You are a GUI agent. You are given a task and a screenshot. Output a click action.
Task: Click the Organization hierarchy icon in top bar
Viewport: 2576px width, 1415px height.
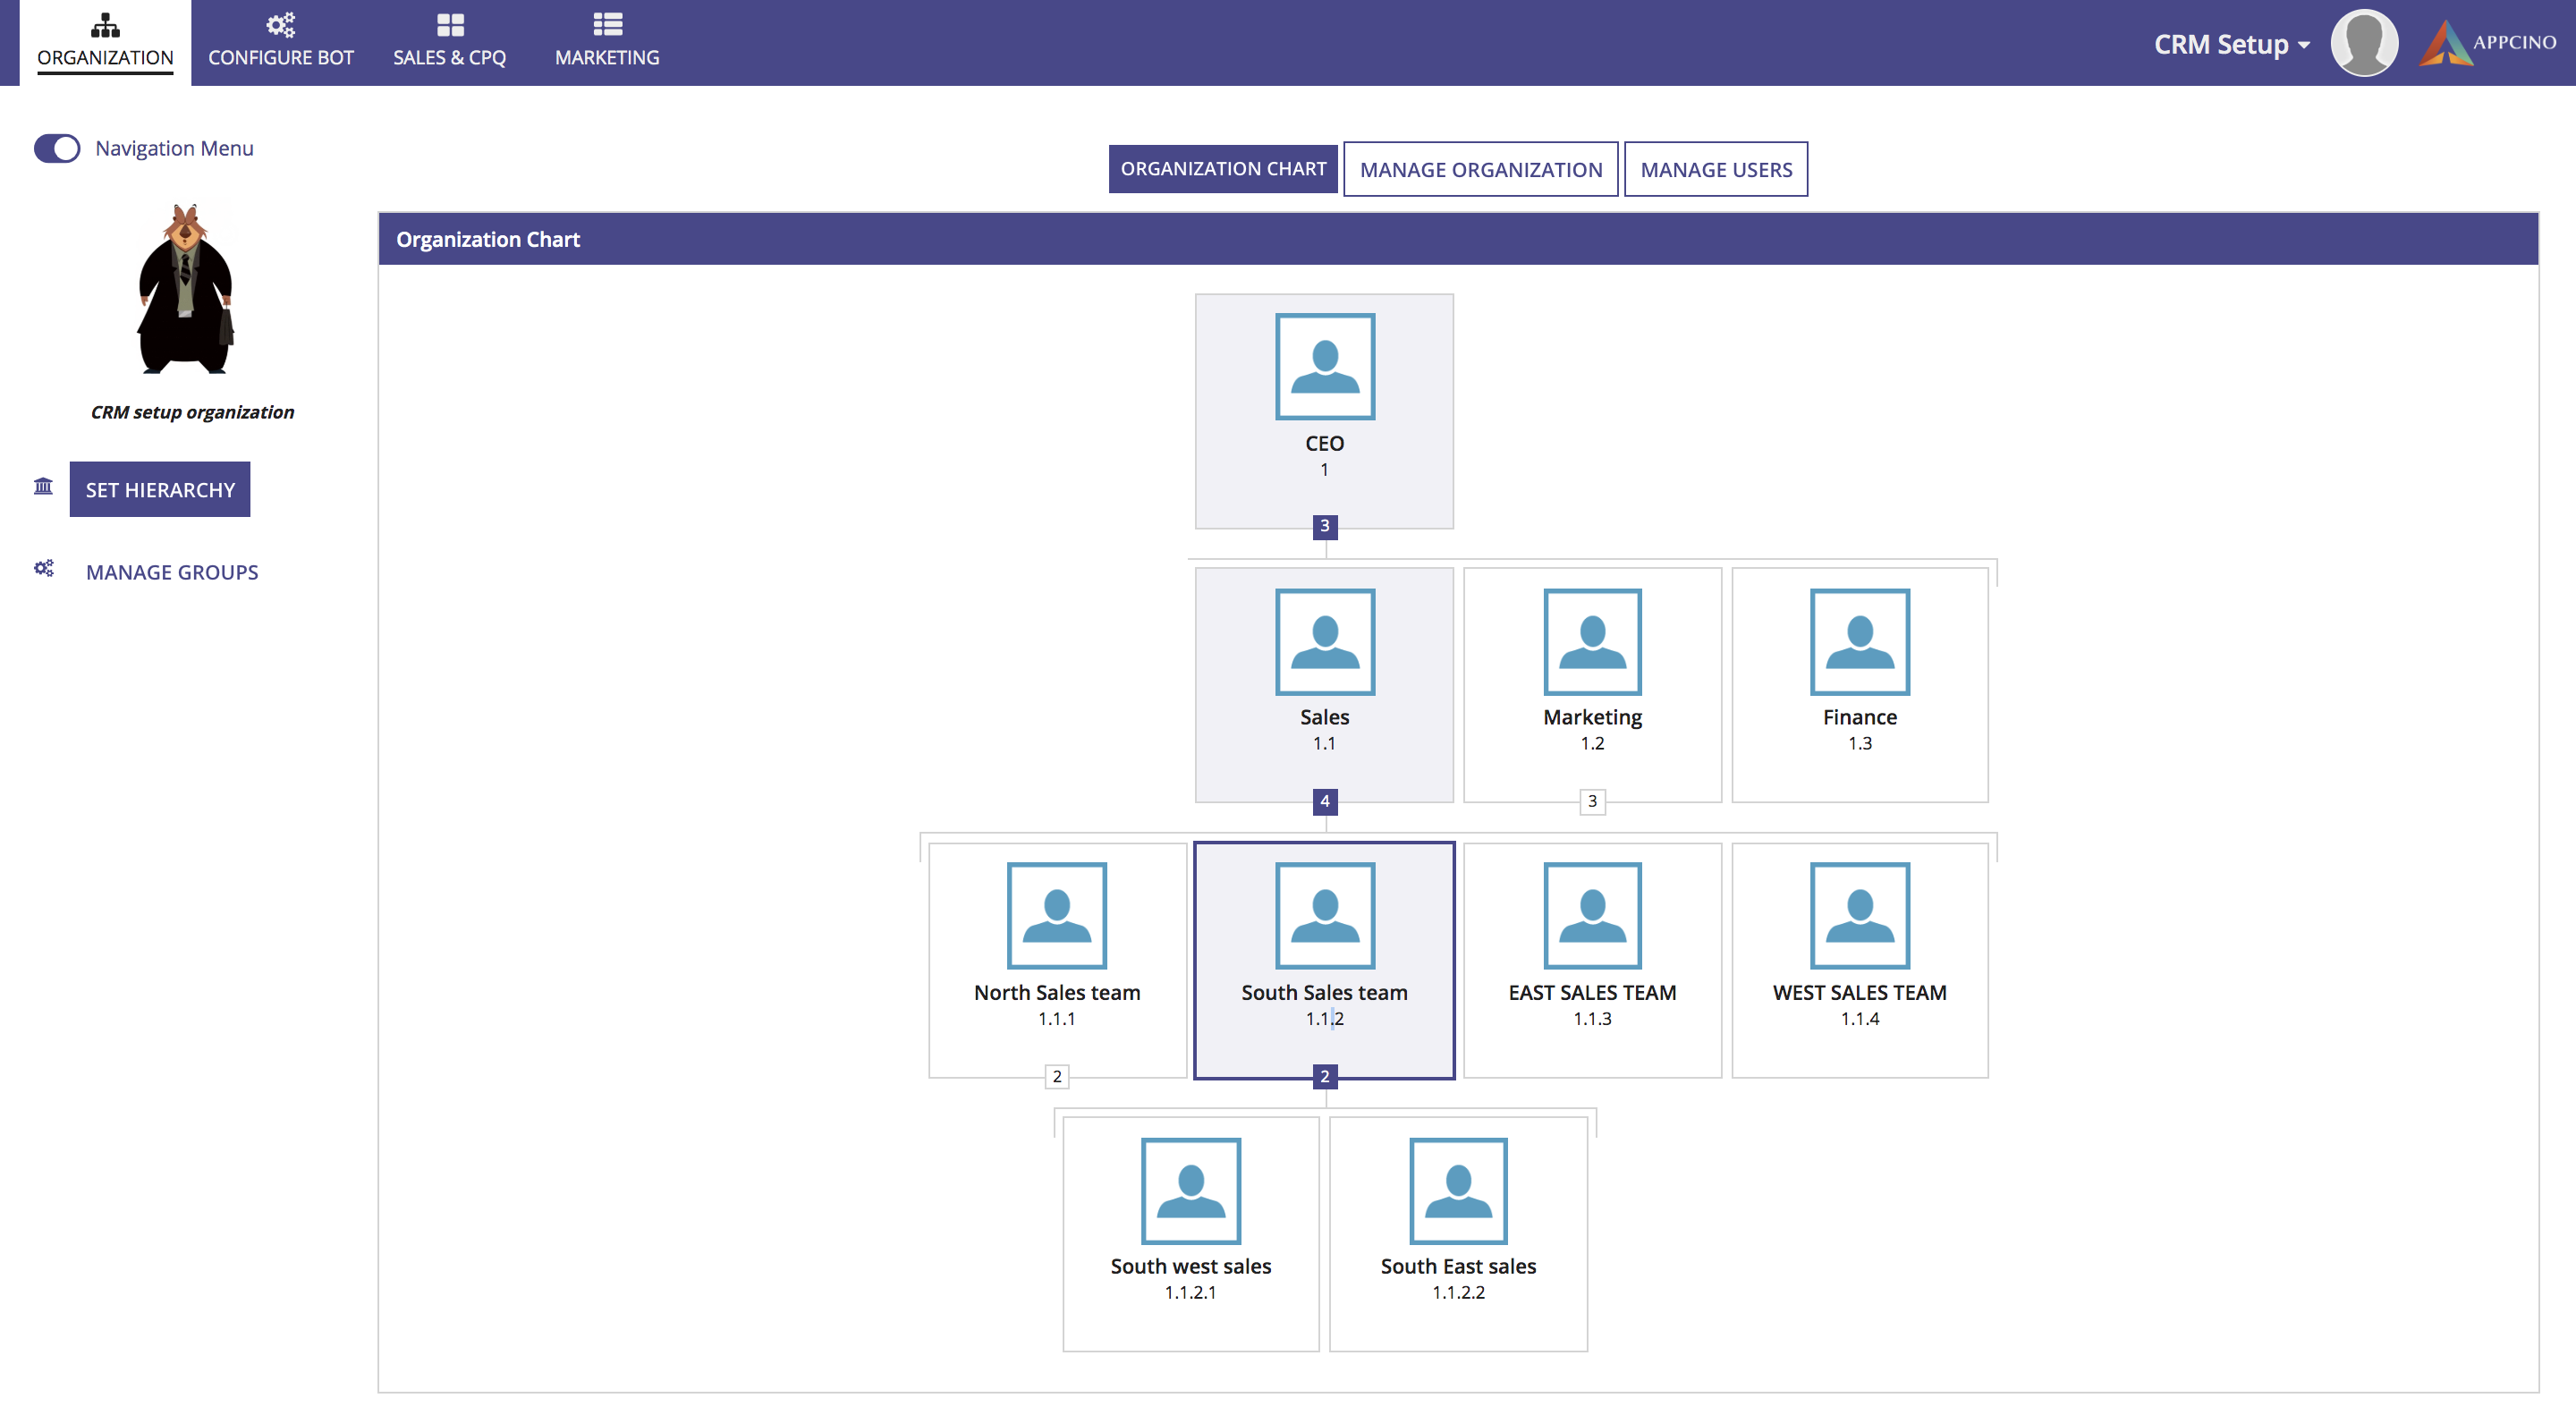point(105,25)
